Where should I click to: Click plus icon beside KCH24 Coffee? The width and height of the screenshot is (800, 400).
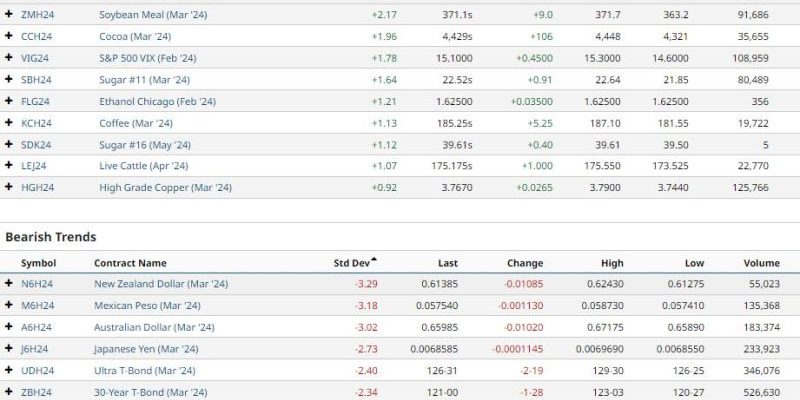coord(8,122)
